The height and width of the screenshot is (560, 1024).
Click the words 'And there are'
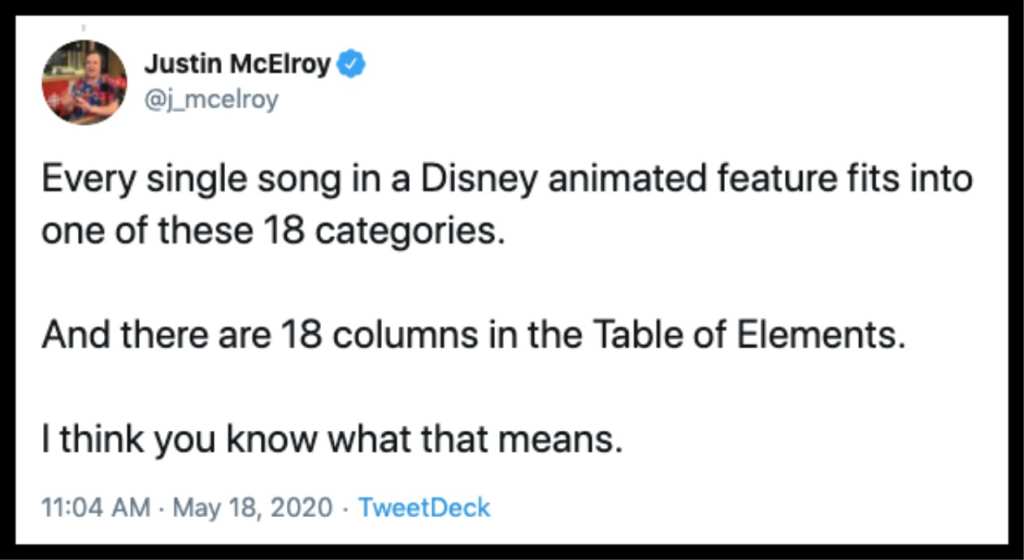coord(156,335)
